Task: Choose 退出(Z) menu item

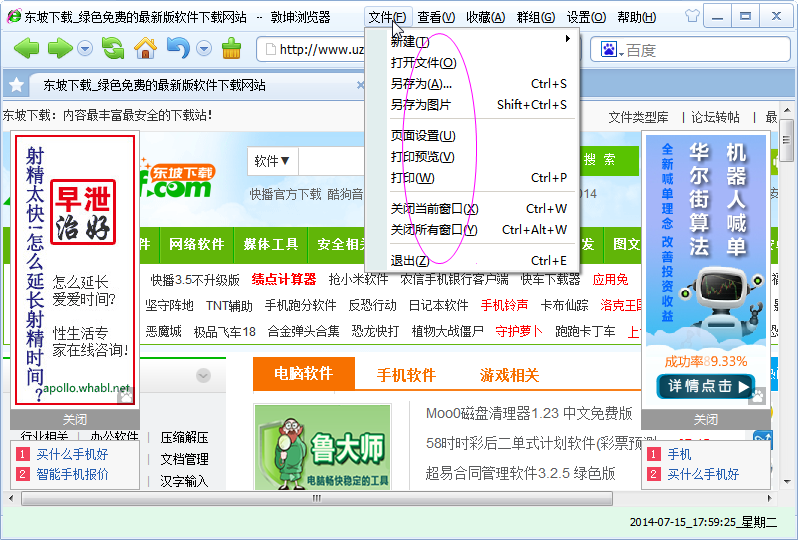Action: coord(482,261)
